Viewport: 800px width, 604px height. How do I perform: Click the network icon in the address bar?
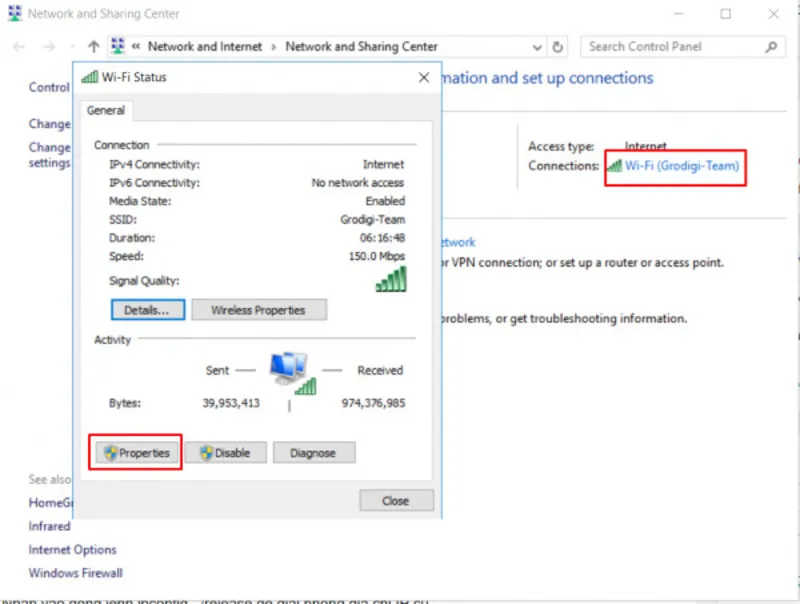(x=118, y=46)
